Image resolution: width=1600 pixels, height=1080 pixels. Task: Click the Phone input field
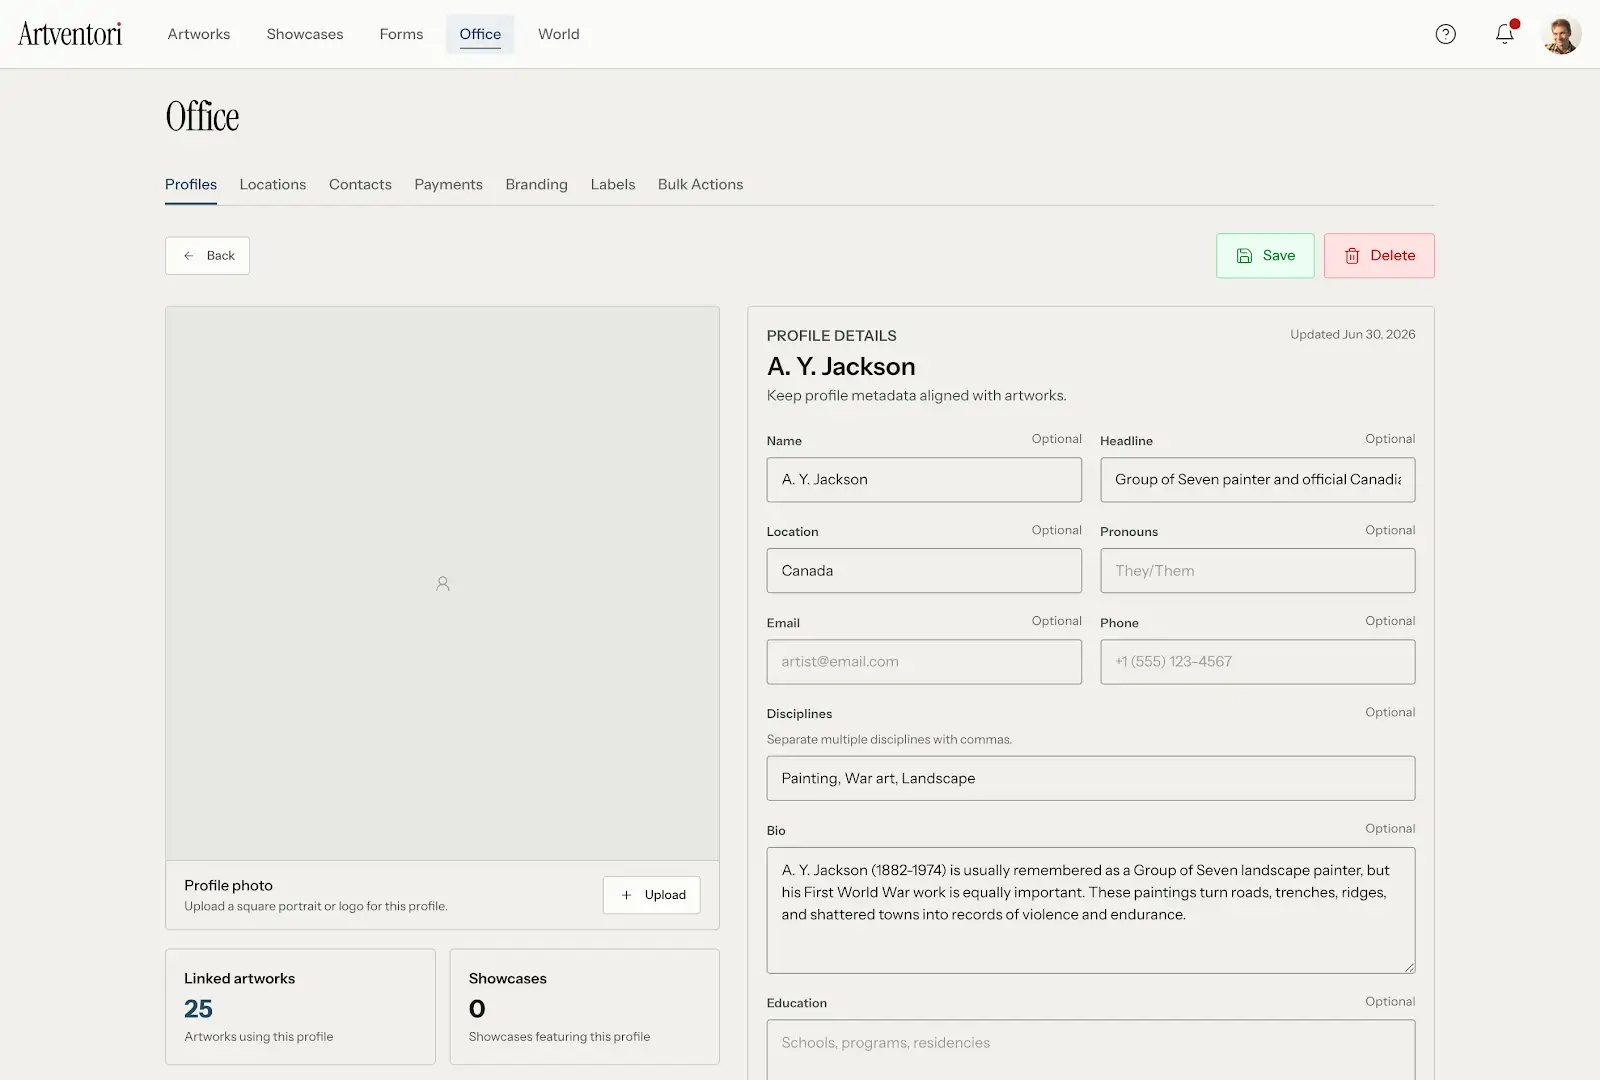pos(1258,662)
